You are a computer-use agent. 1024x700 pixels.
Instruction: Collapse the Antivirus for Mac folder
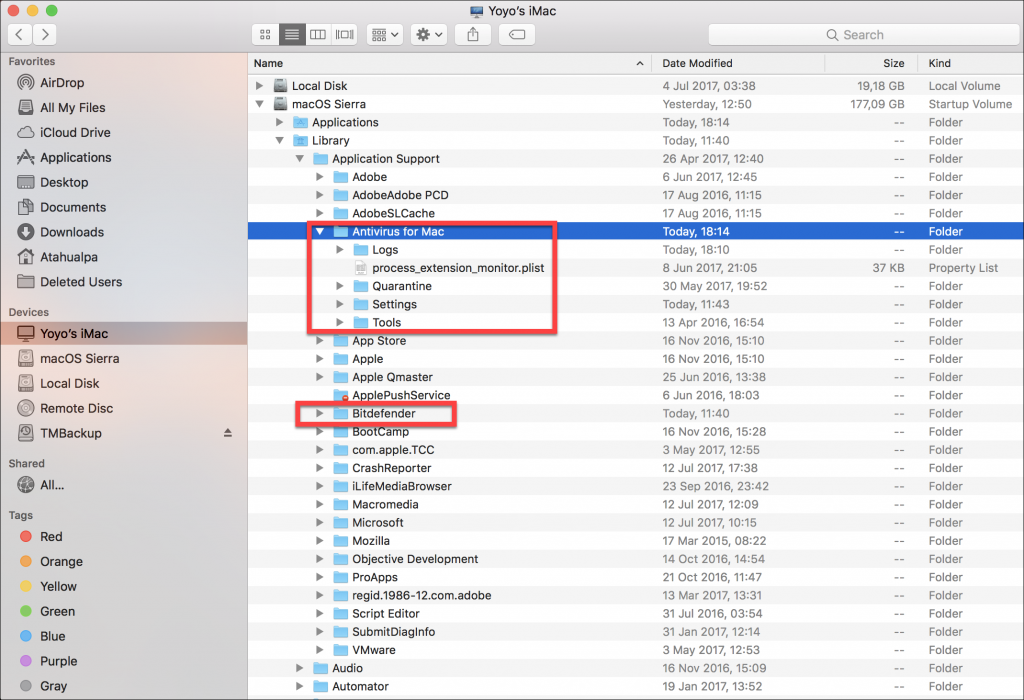(x=320, y=231)
